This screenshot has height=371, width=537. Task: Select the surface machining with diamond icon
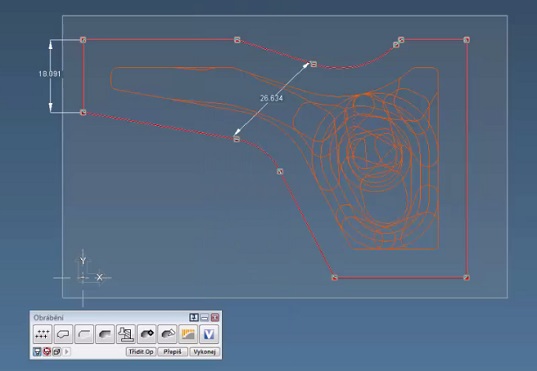pos(147,334)
